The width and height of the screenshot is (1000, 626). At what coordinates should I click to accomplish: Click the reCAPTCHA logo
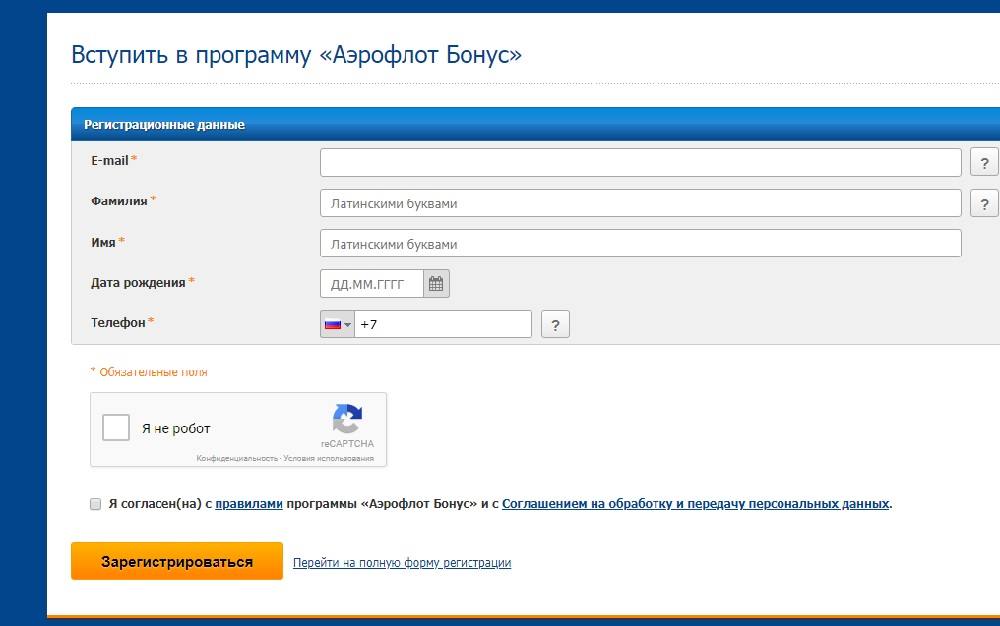click(347, 419)
